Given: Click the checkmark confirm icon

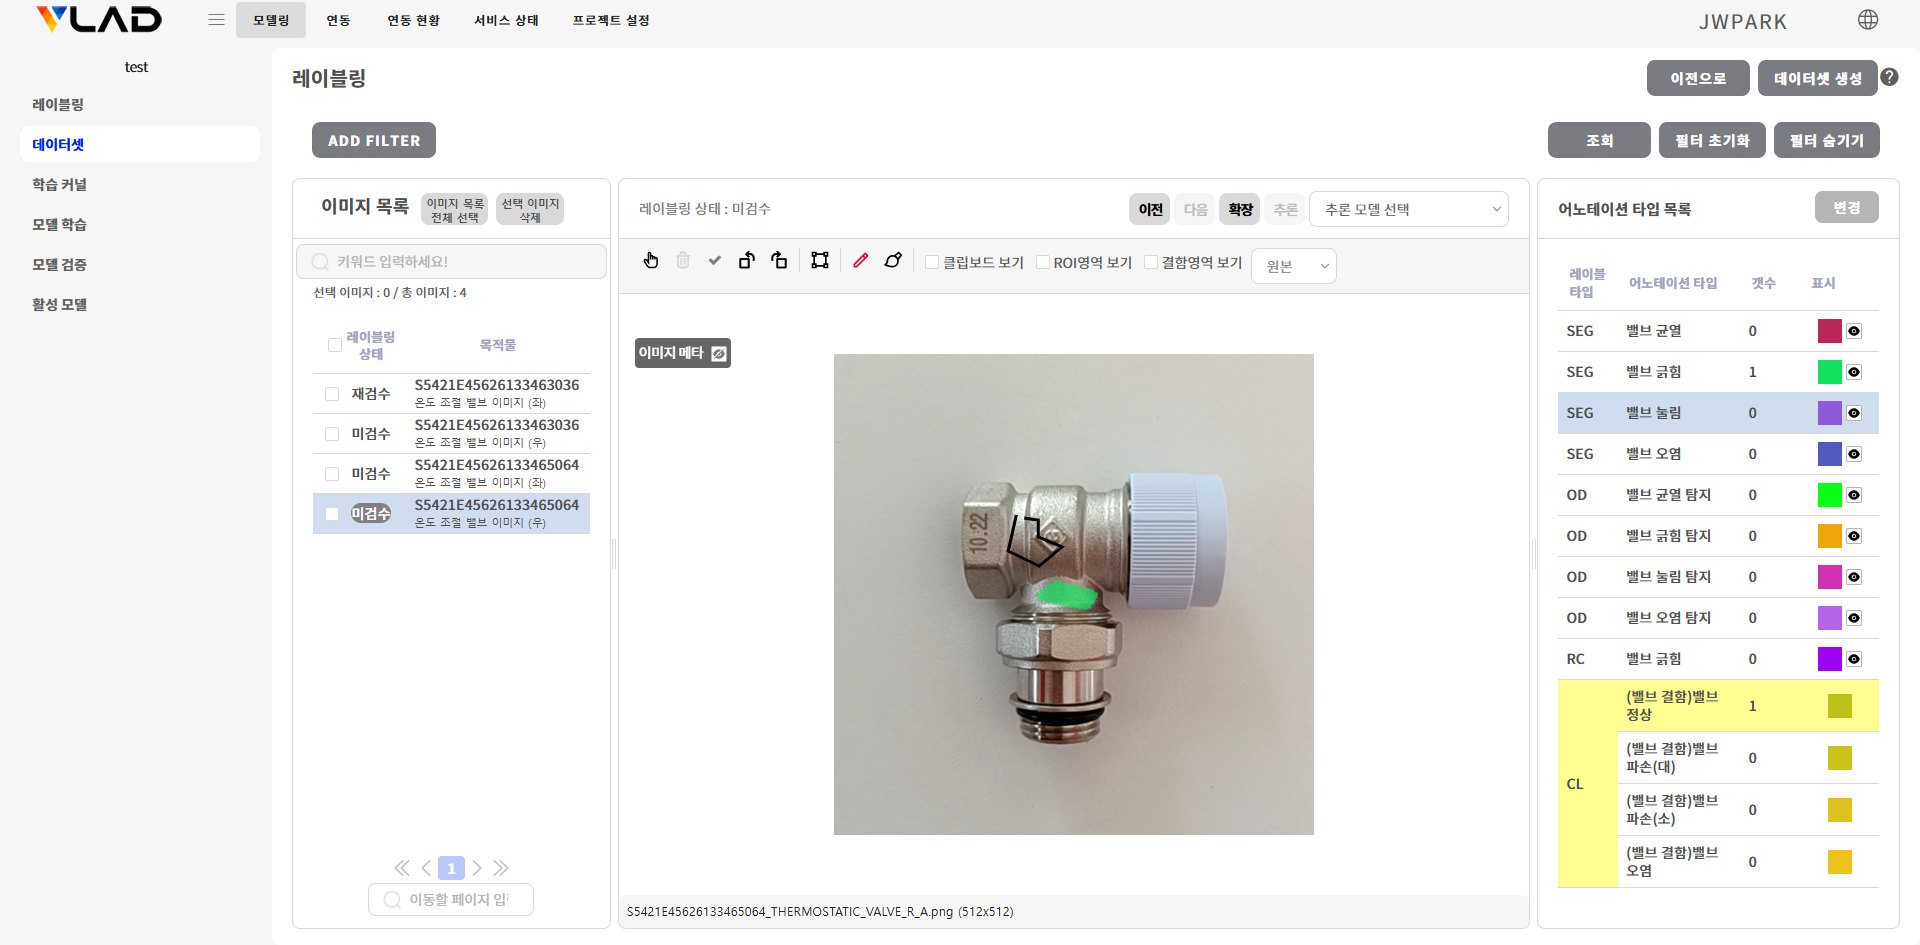Looking at the screenshot, I should [714, 261].
